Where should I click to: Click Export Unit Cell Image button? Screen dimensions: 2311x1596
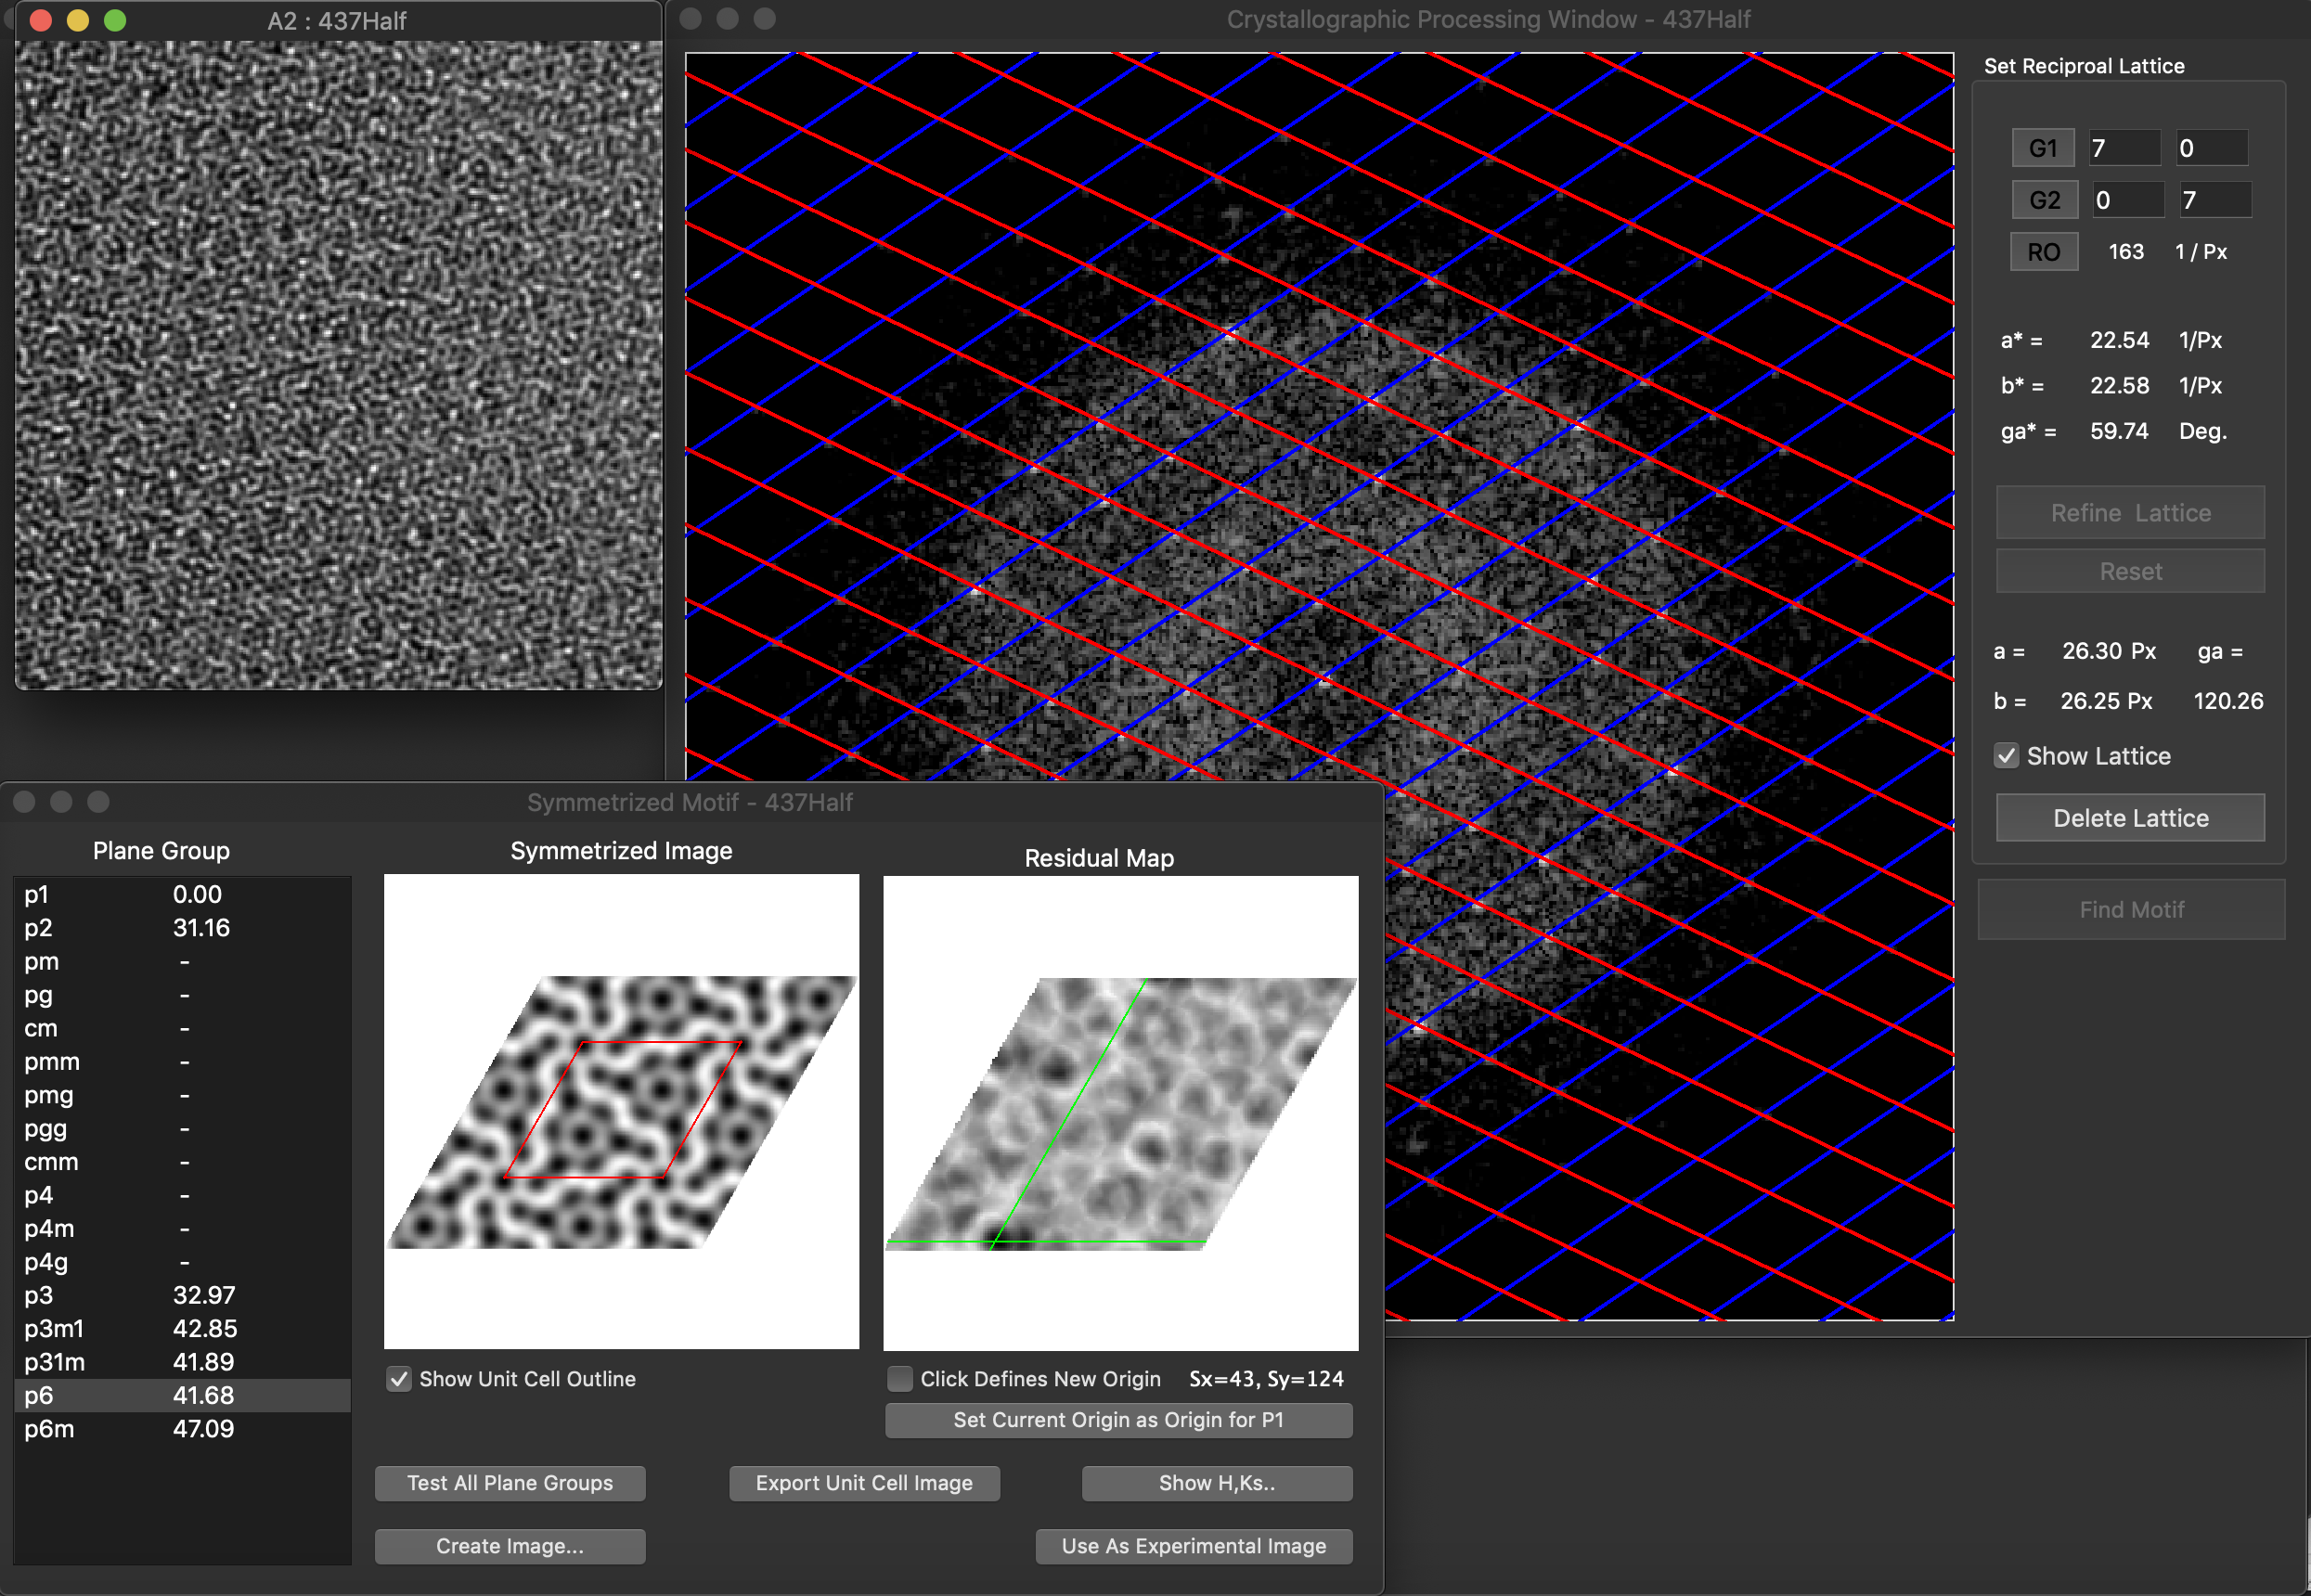click(864, 1483)
